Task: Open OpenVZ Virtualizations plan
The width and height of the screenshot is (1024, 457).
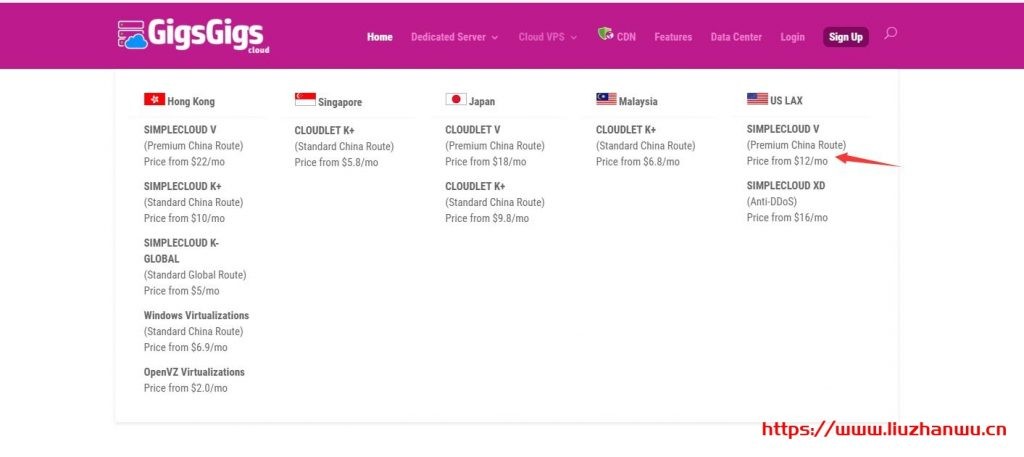Action: pos(194,372)
